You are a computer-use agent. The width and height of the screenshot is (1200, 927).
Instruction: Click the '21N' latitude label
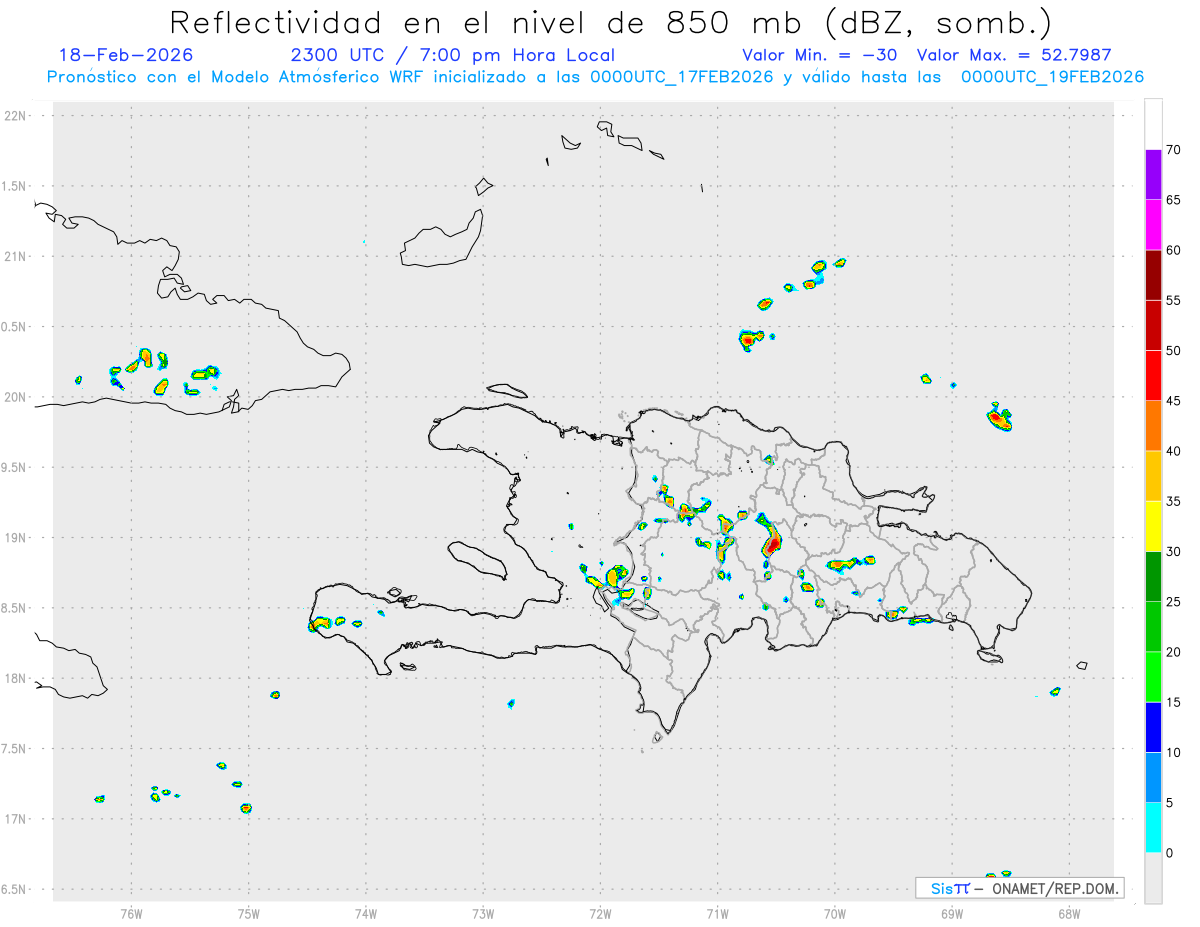coord(16,256)
